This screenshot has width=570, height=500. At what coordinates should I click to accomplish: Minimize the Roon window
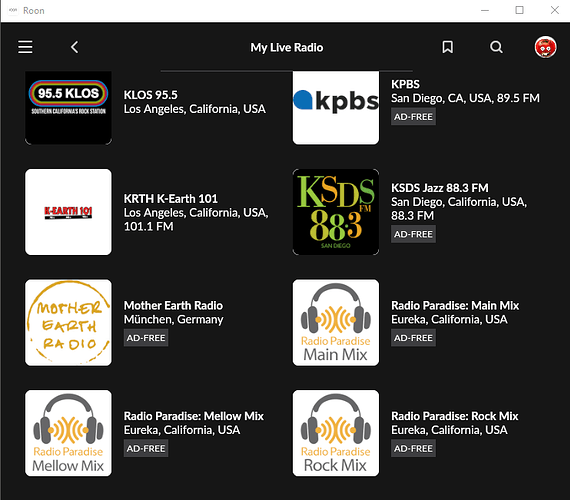coord(485,10)
